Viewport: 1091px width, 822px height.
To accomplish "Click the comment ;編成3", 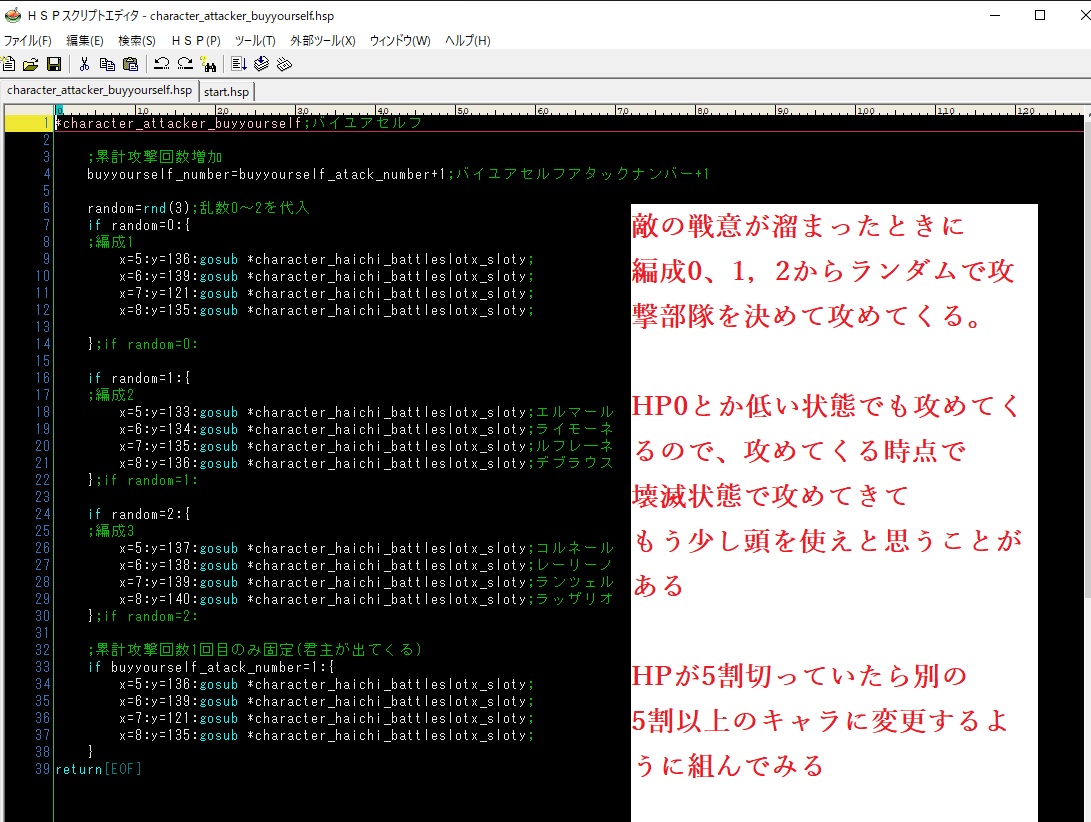I will (x=111, y=530).
